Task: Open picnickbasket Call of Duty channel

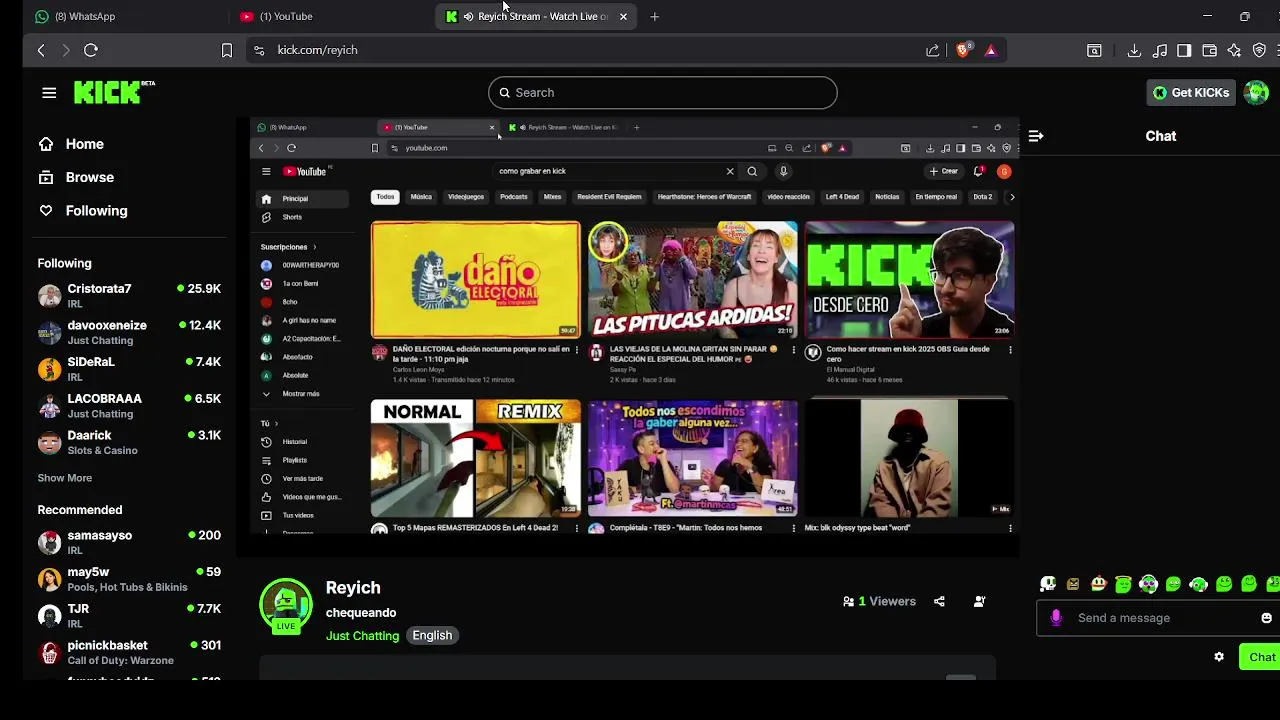Action: pos(129,652)
